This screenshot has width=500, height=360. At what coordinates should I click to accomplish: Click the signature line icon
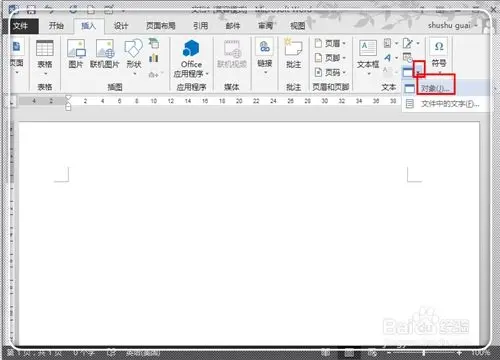408,43
